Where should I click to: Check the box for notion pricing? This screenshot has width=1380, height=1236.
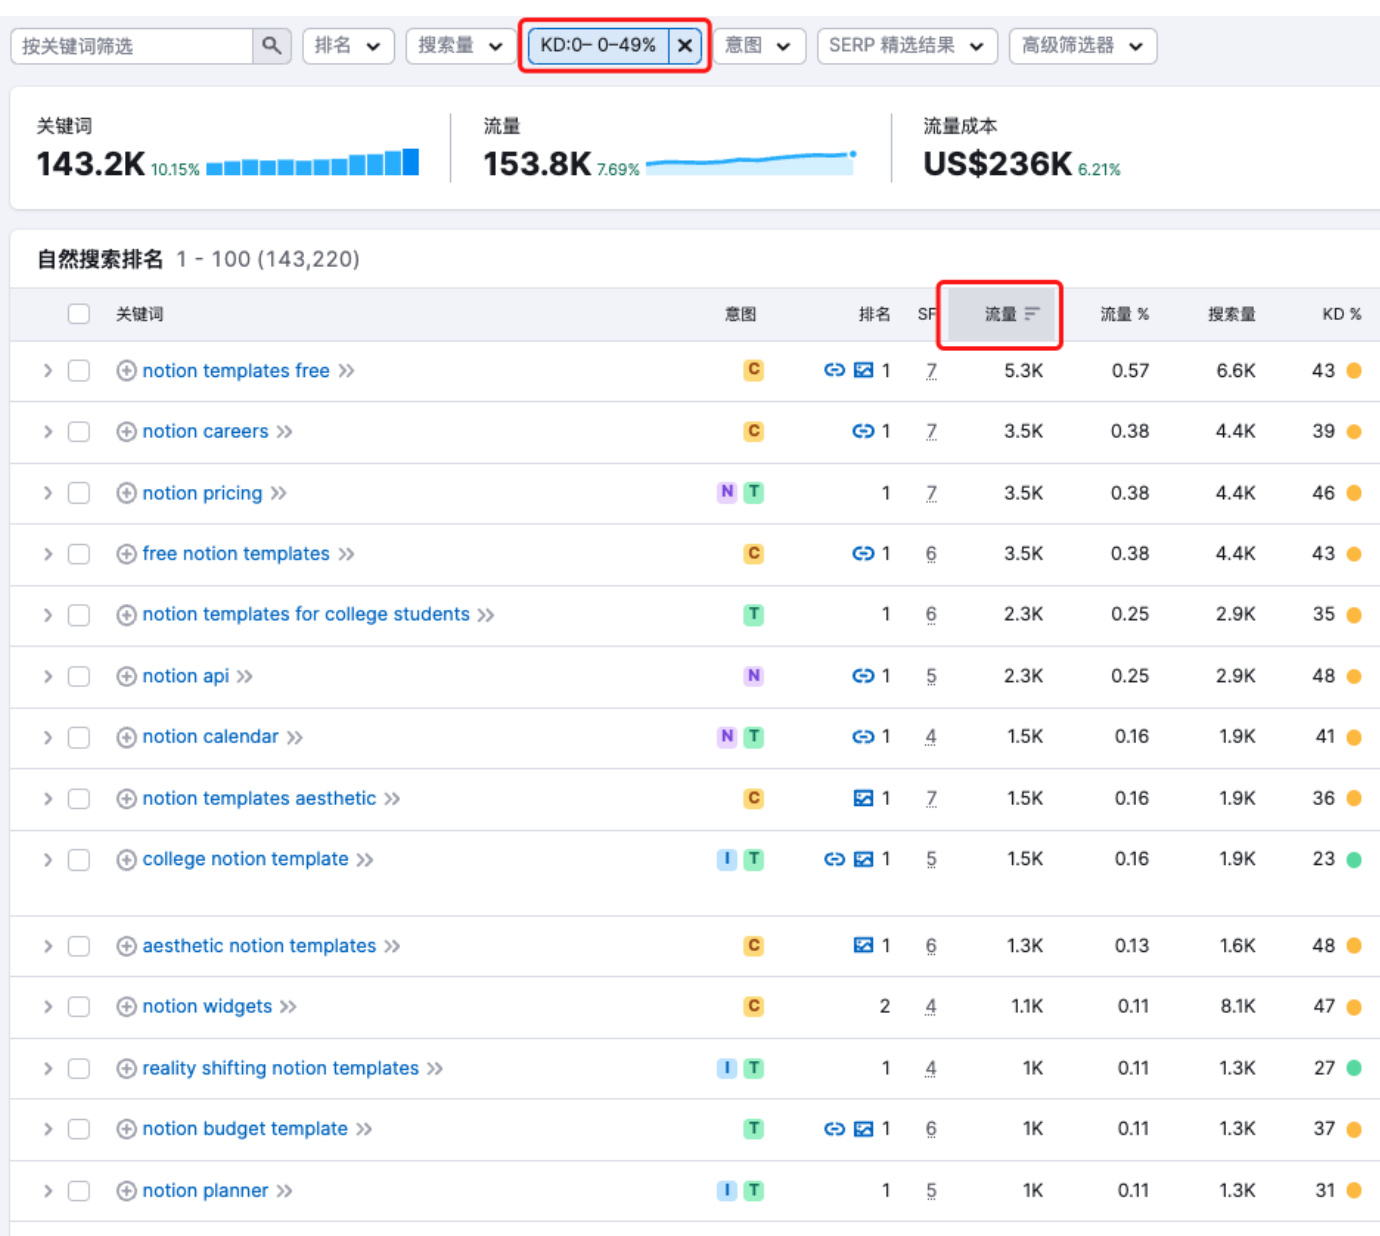pos(79,493)
